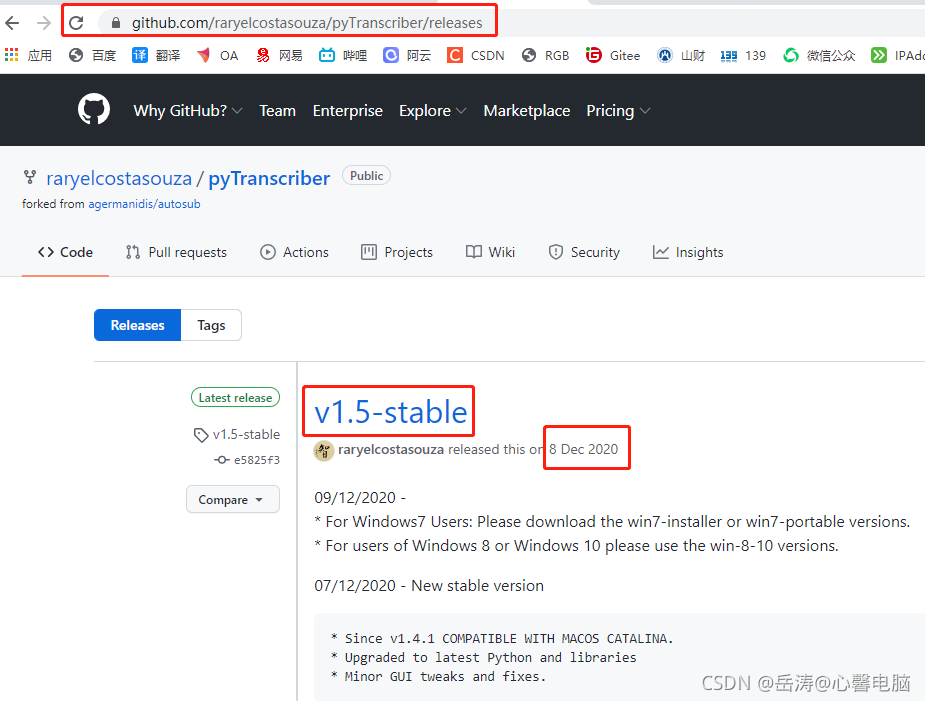The width and height of the screenshot is (925, 701).
Task: Open the Marketplace nav link
Action: click(527, 110)
